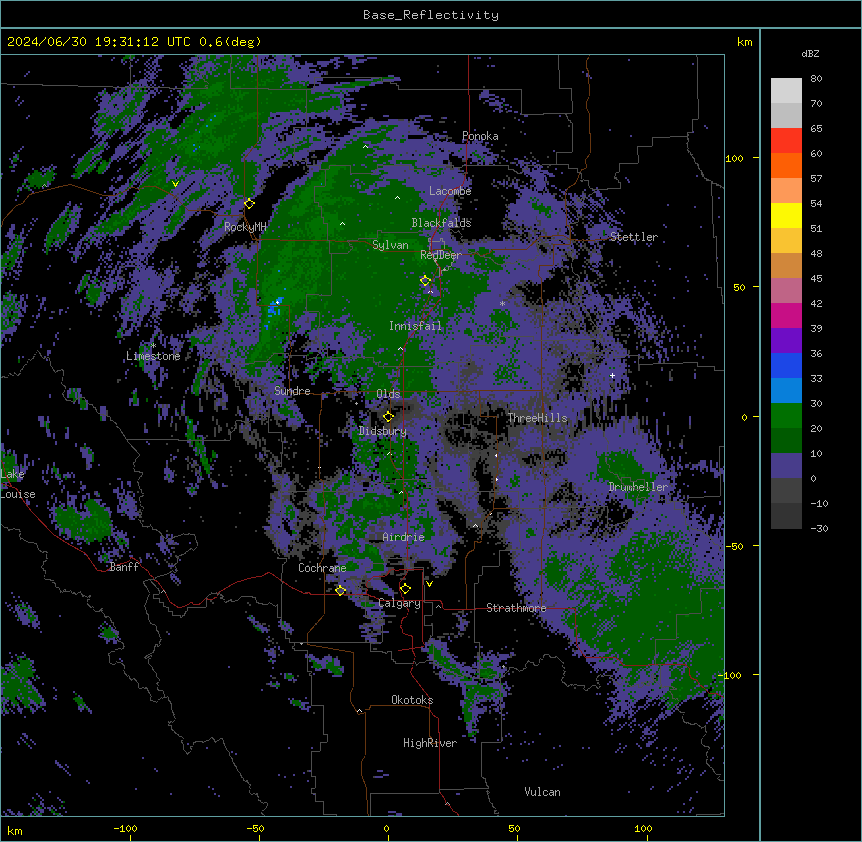
Task: Select the Blackfalds label
Action: 441,223
